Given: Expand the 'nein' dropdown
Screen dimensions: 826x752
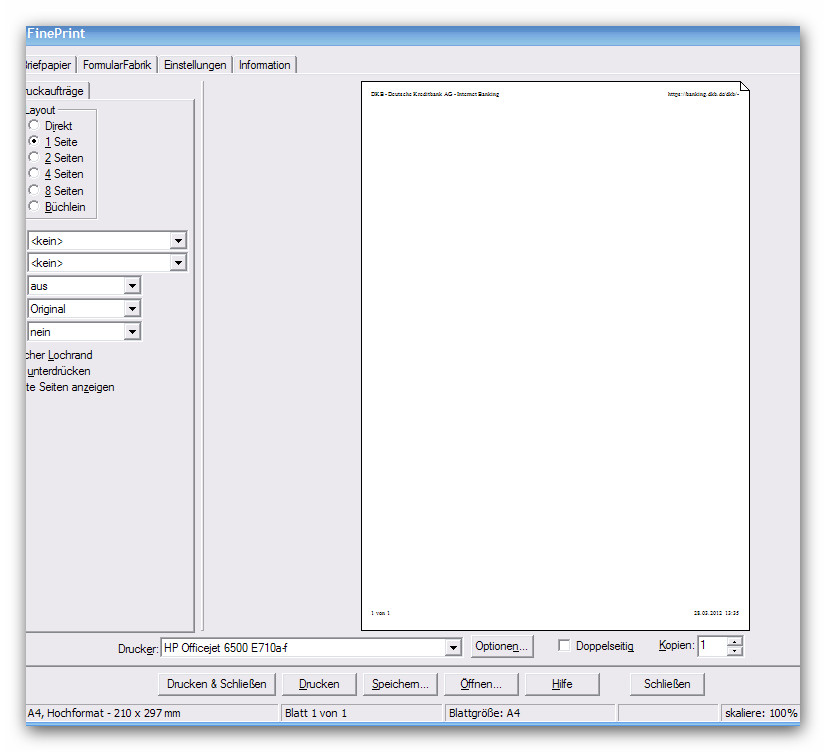Looking at the screenshot, I should tap(132, 332).
